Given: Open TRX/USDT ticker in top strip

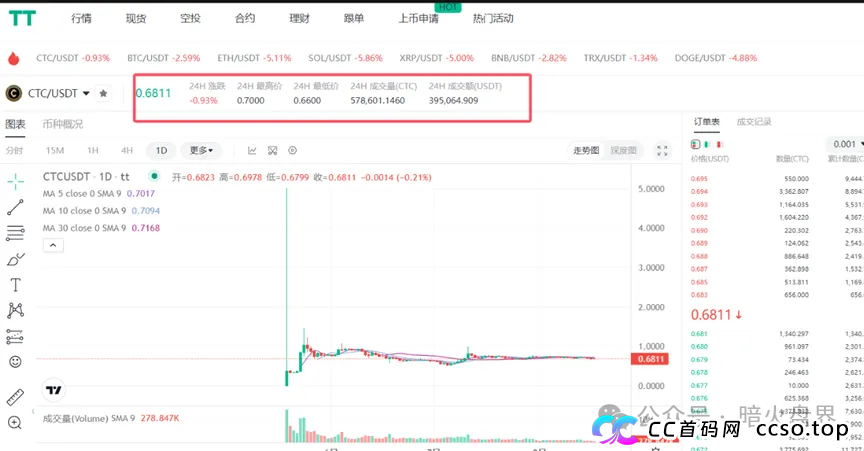Looking at the screenshot, I should click(620, 58).
